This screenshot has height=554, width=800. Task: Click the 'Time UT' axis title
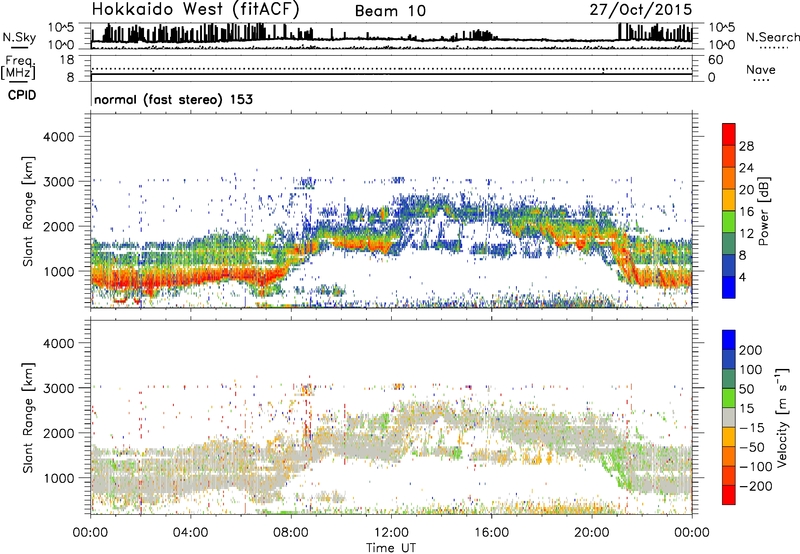(391, 547)
